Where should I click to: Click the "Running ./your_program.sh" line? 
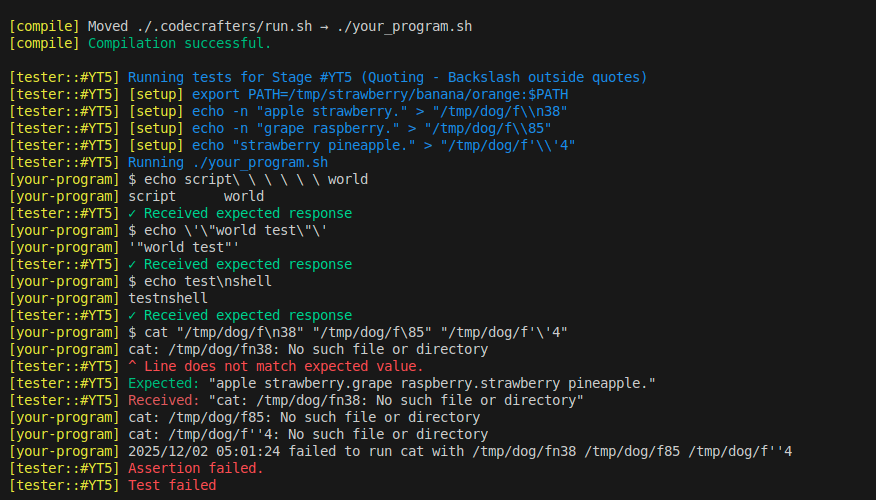[x=228, y=162]
